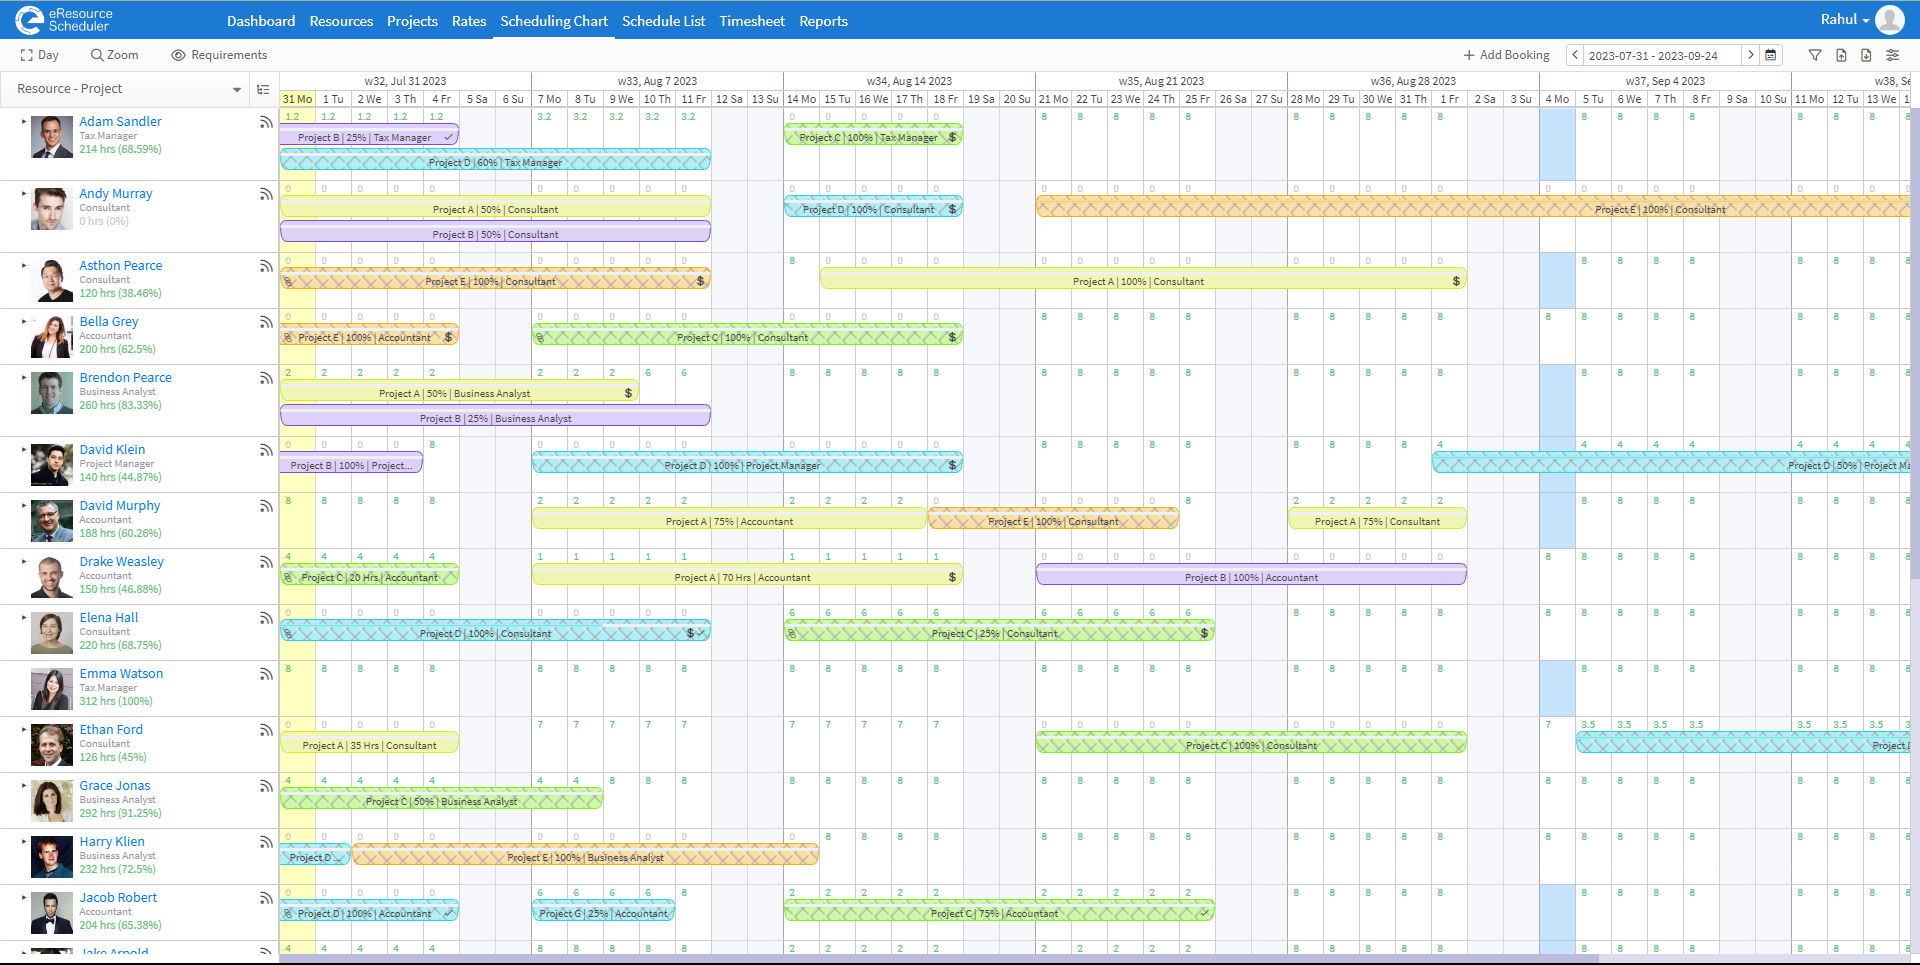Image resolution: width=1920 pixels, height=965 pixels.
Task: Select David Klein's Project B 100% booking bar
Action: 351,463
